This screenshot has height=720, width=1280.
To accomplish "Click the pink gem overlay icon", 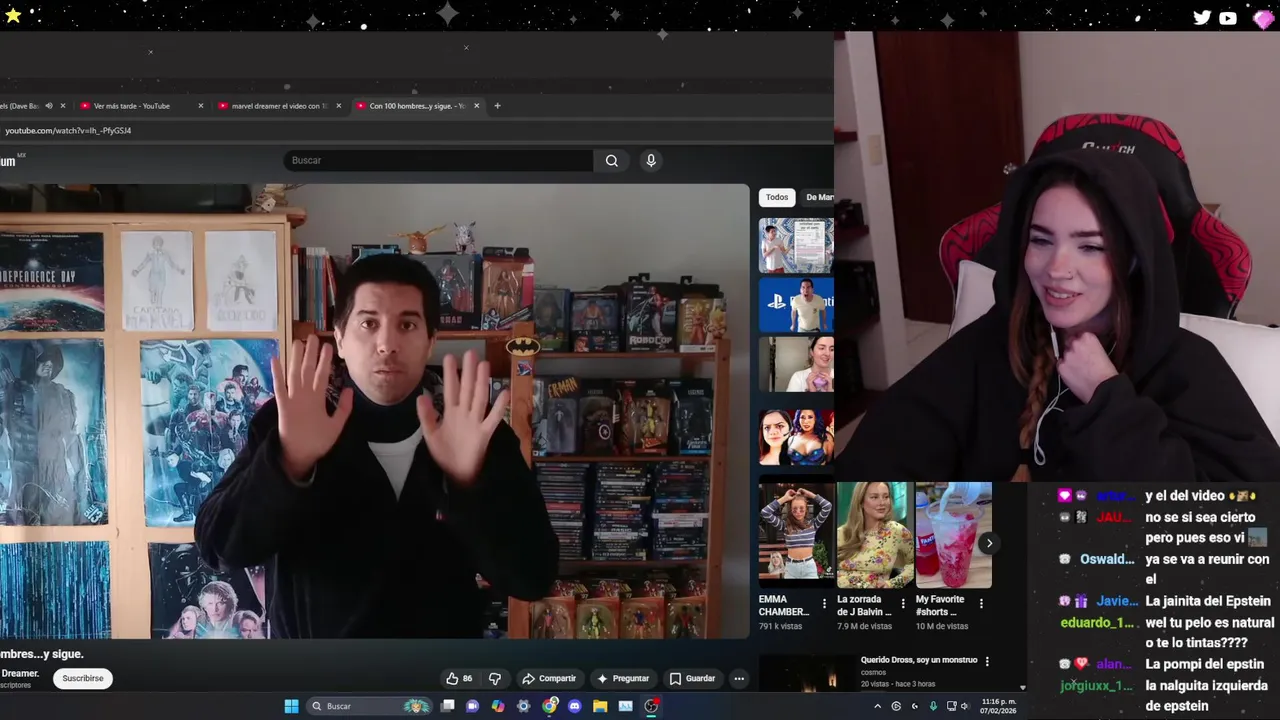I will point(1263,17).
